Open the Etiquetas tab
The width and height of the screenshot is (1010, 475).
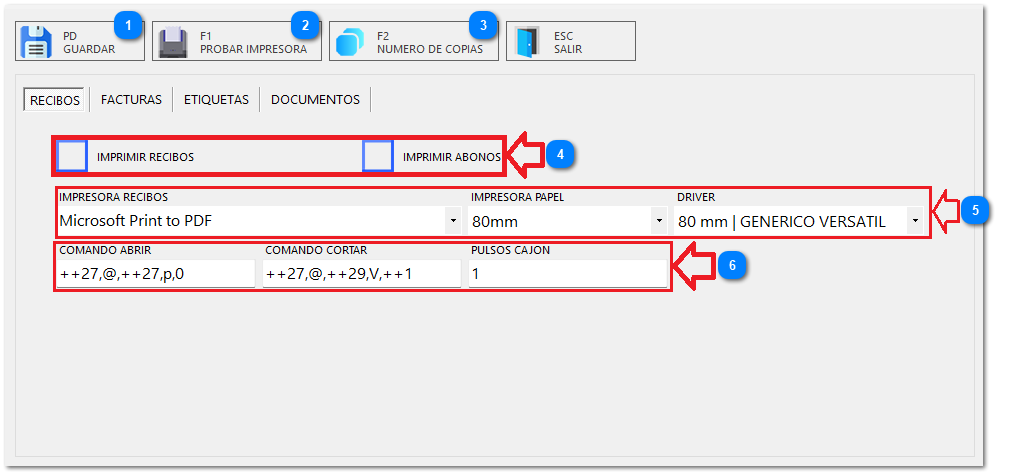[x=216, y=100]
